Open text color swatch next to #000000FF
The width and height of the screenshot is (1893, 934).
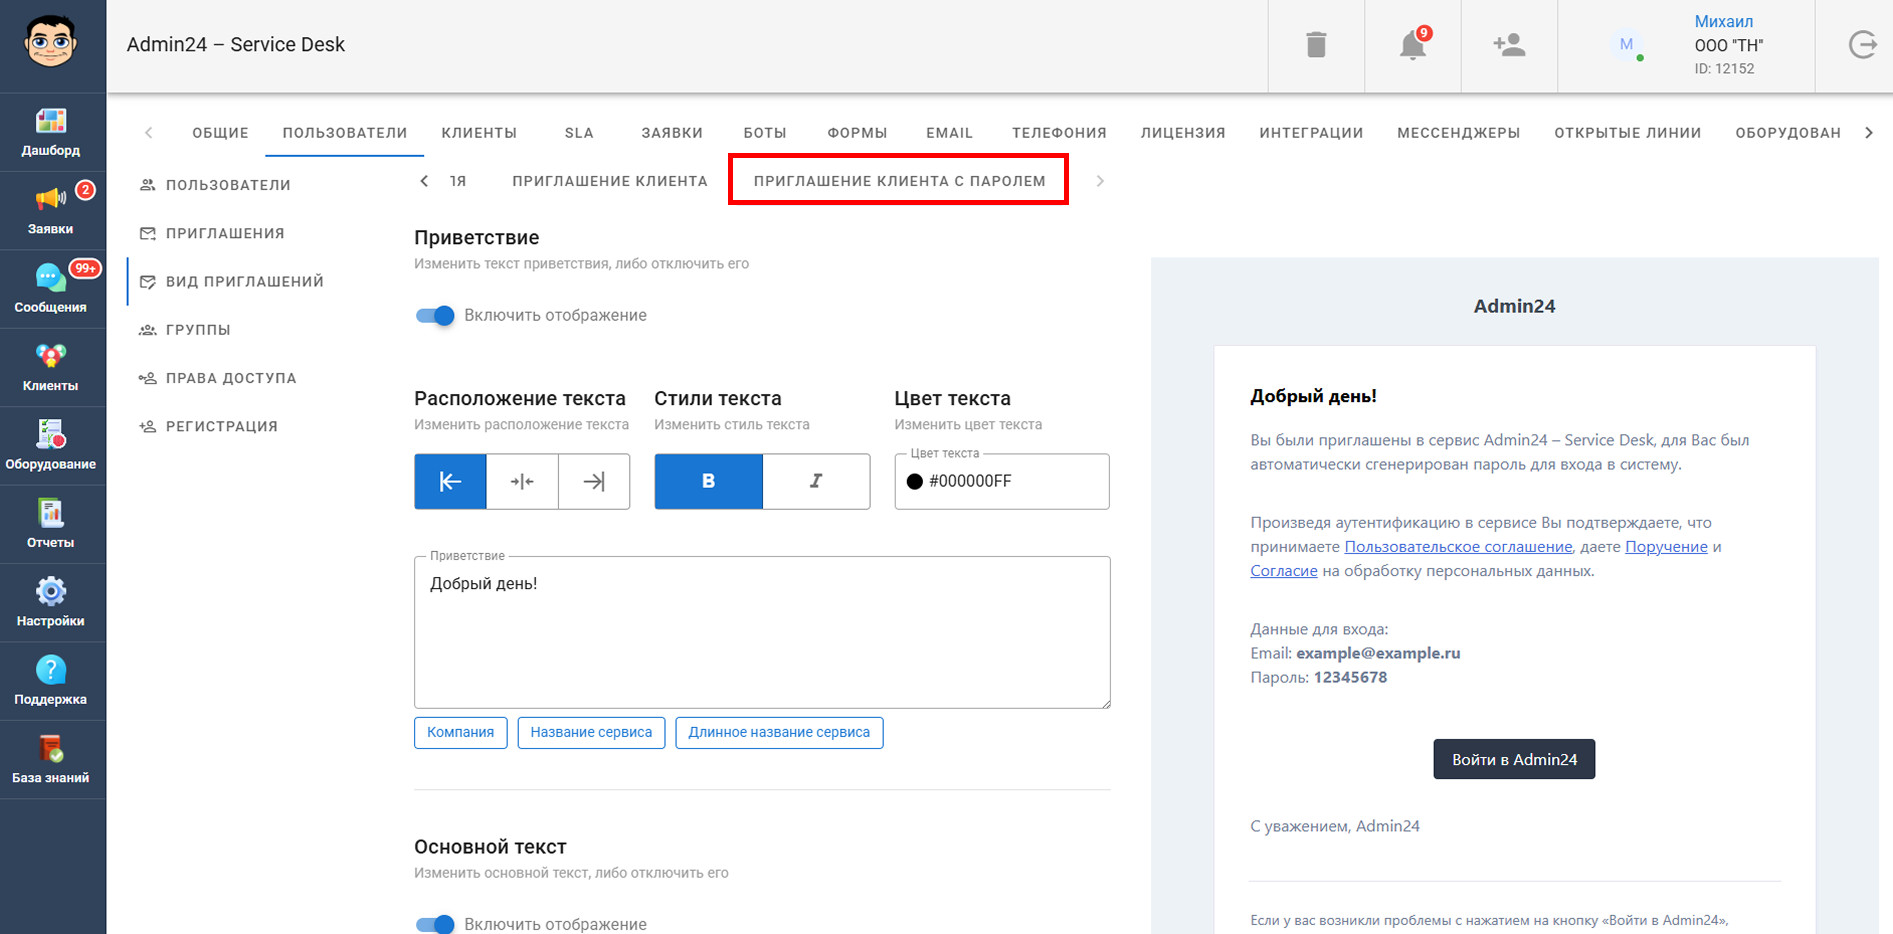pyautogui.click(x=914, y=481)
